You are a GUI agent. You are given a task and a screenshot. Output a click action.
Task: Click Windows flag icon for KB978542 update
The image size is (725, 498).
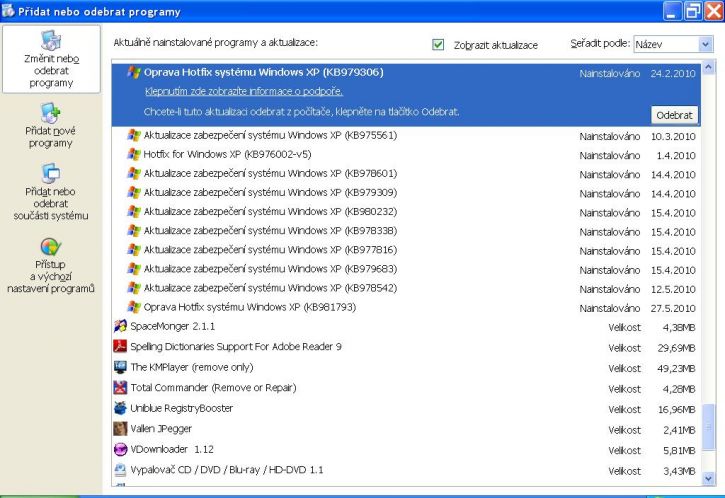pos(134,288)
